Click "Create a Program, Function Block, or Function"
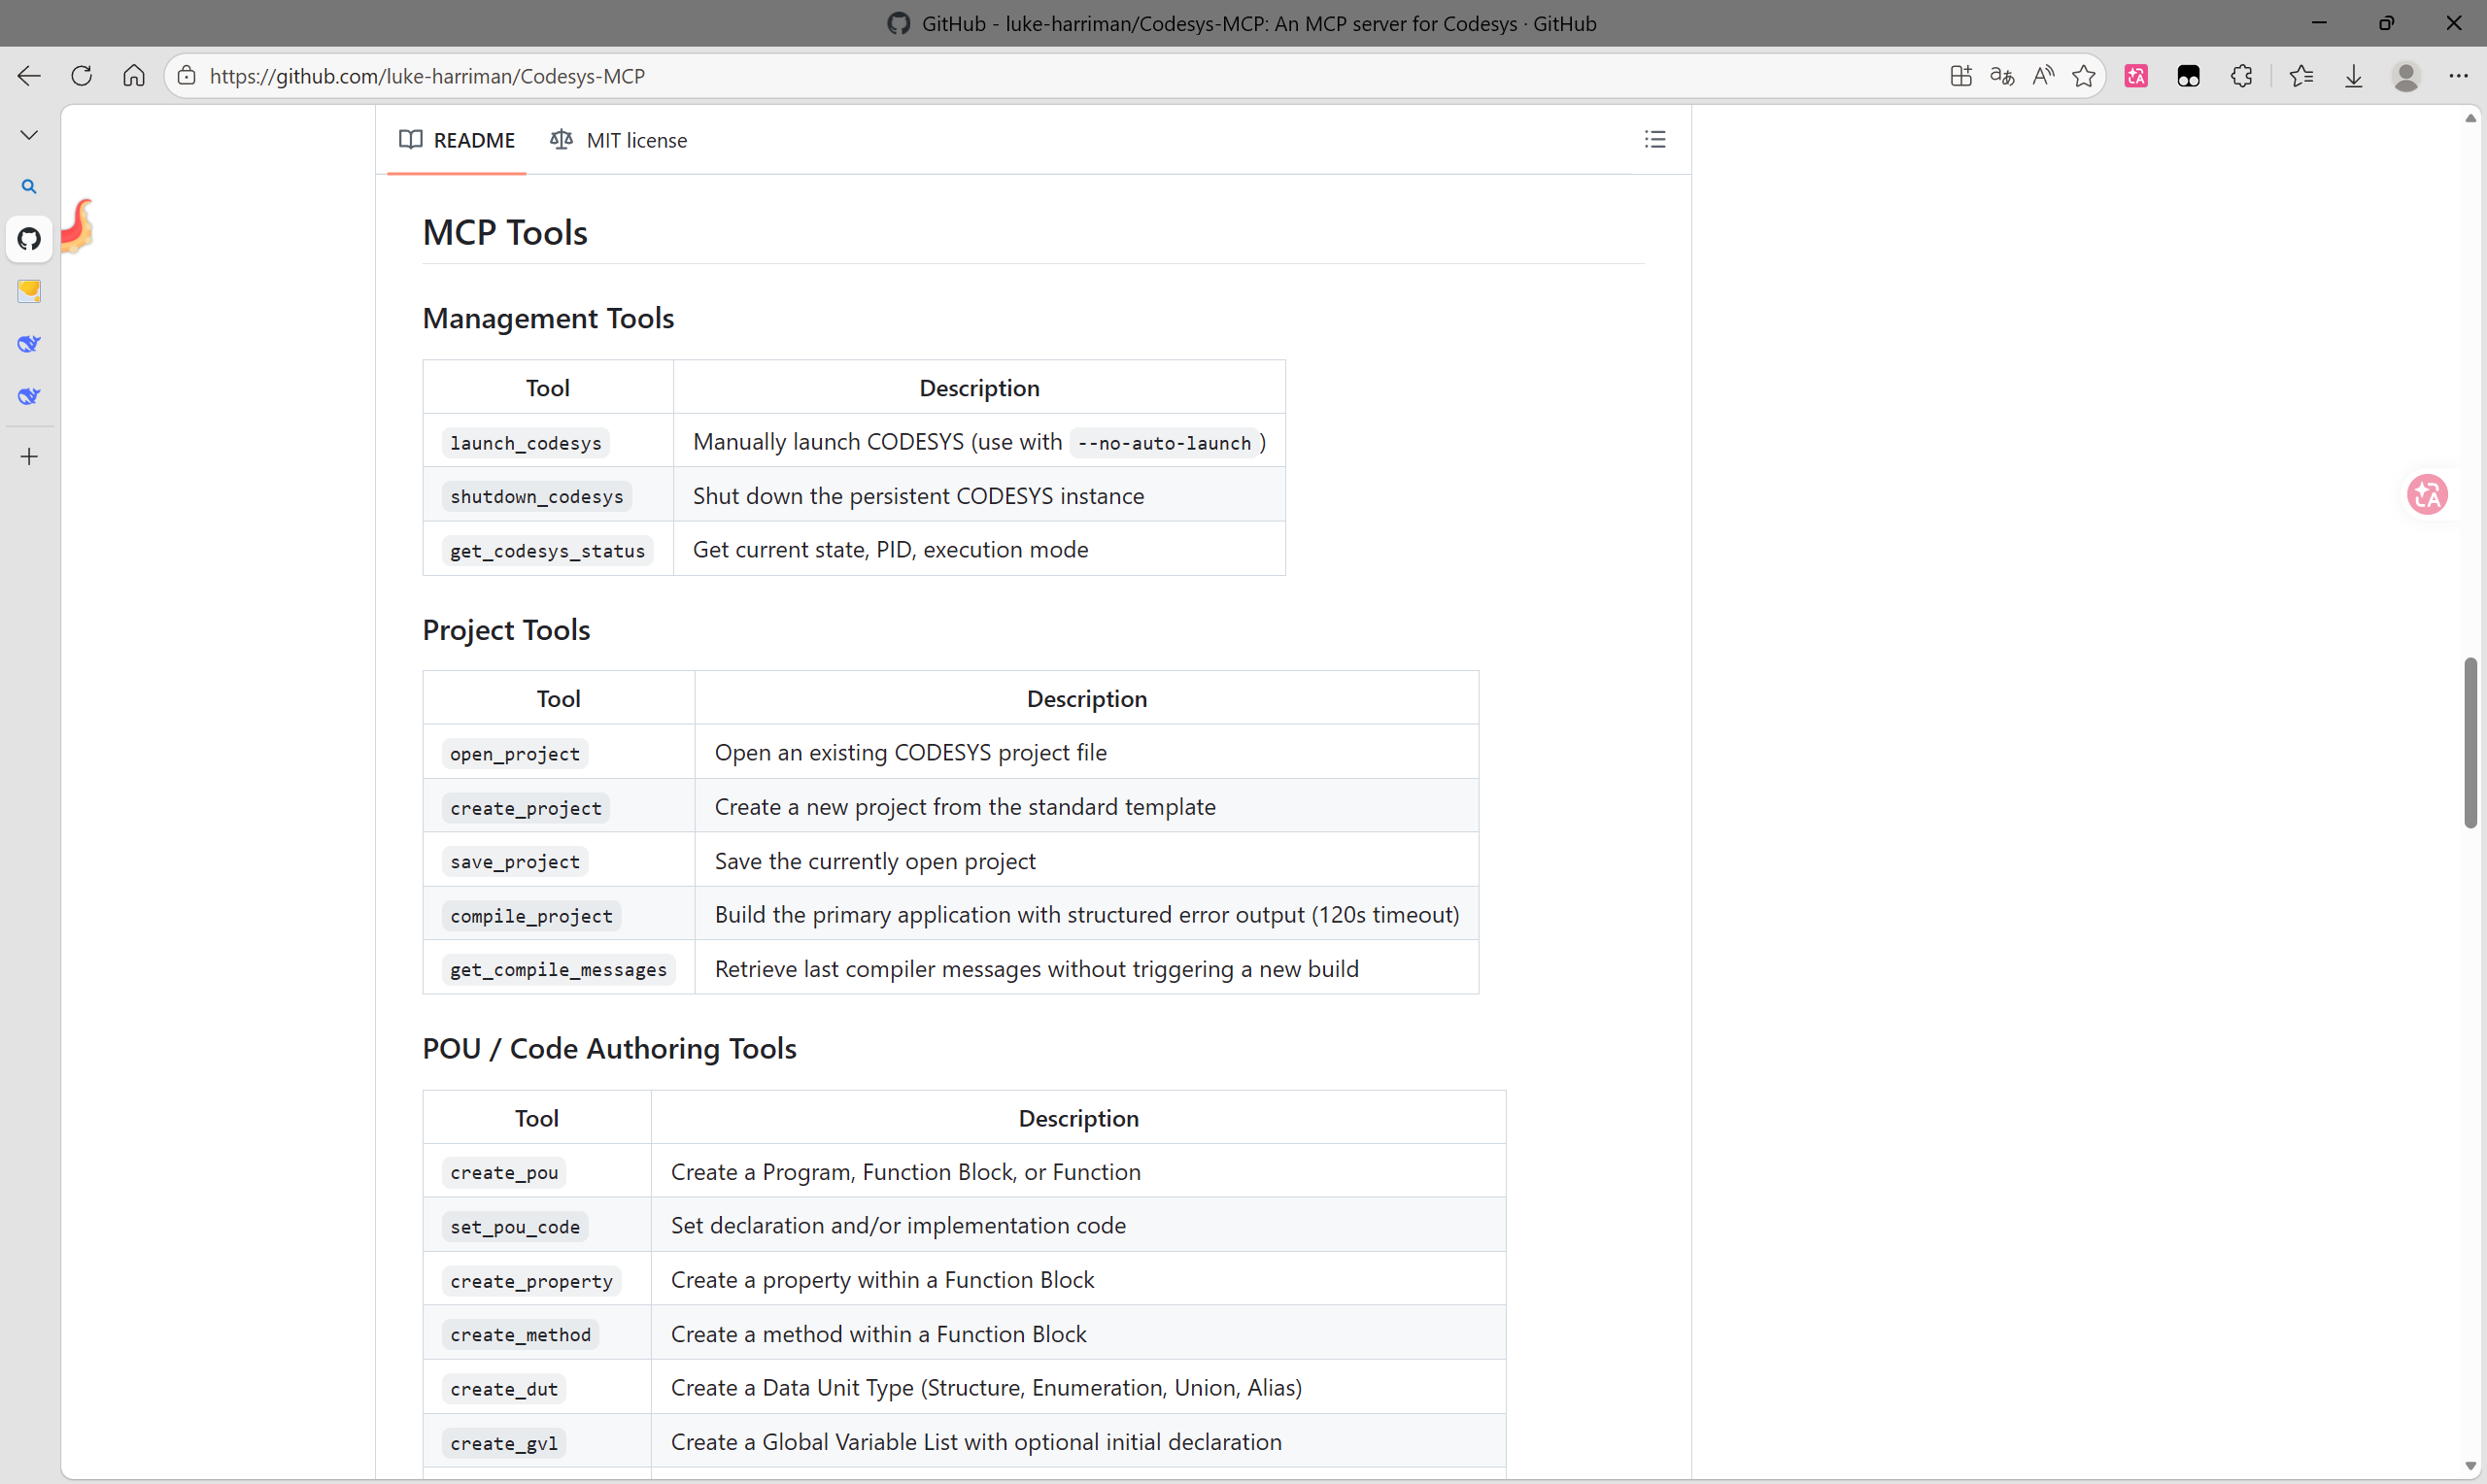 coord(906,1172)
